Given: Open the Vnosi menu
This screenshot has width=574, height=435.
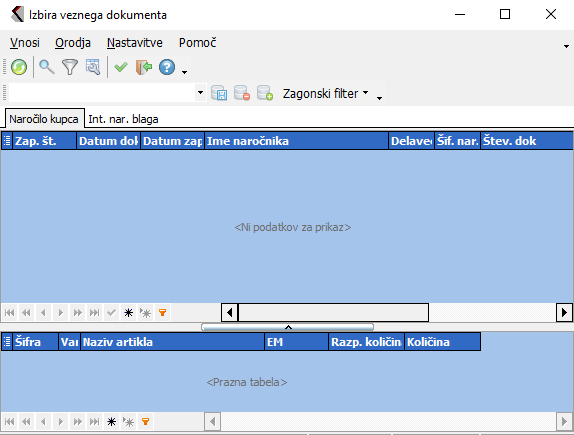Looking at the screenshot, I should [x=25, y=43].
